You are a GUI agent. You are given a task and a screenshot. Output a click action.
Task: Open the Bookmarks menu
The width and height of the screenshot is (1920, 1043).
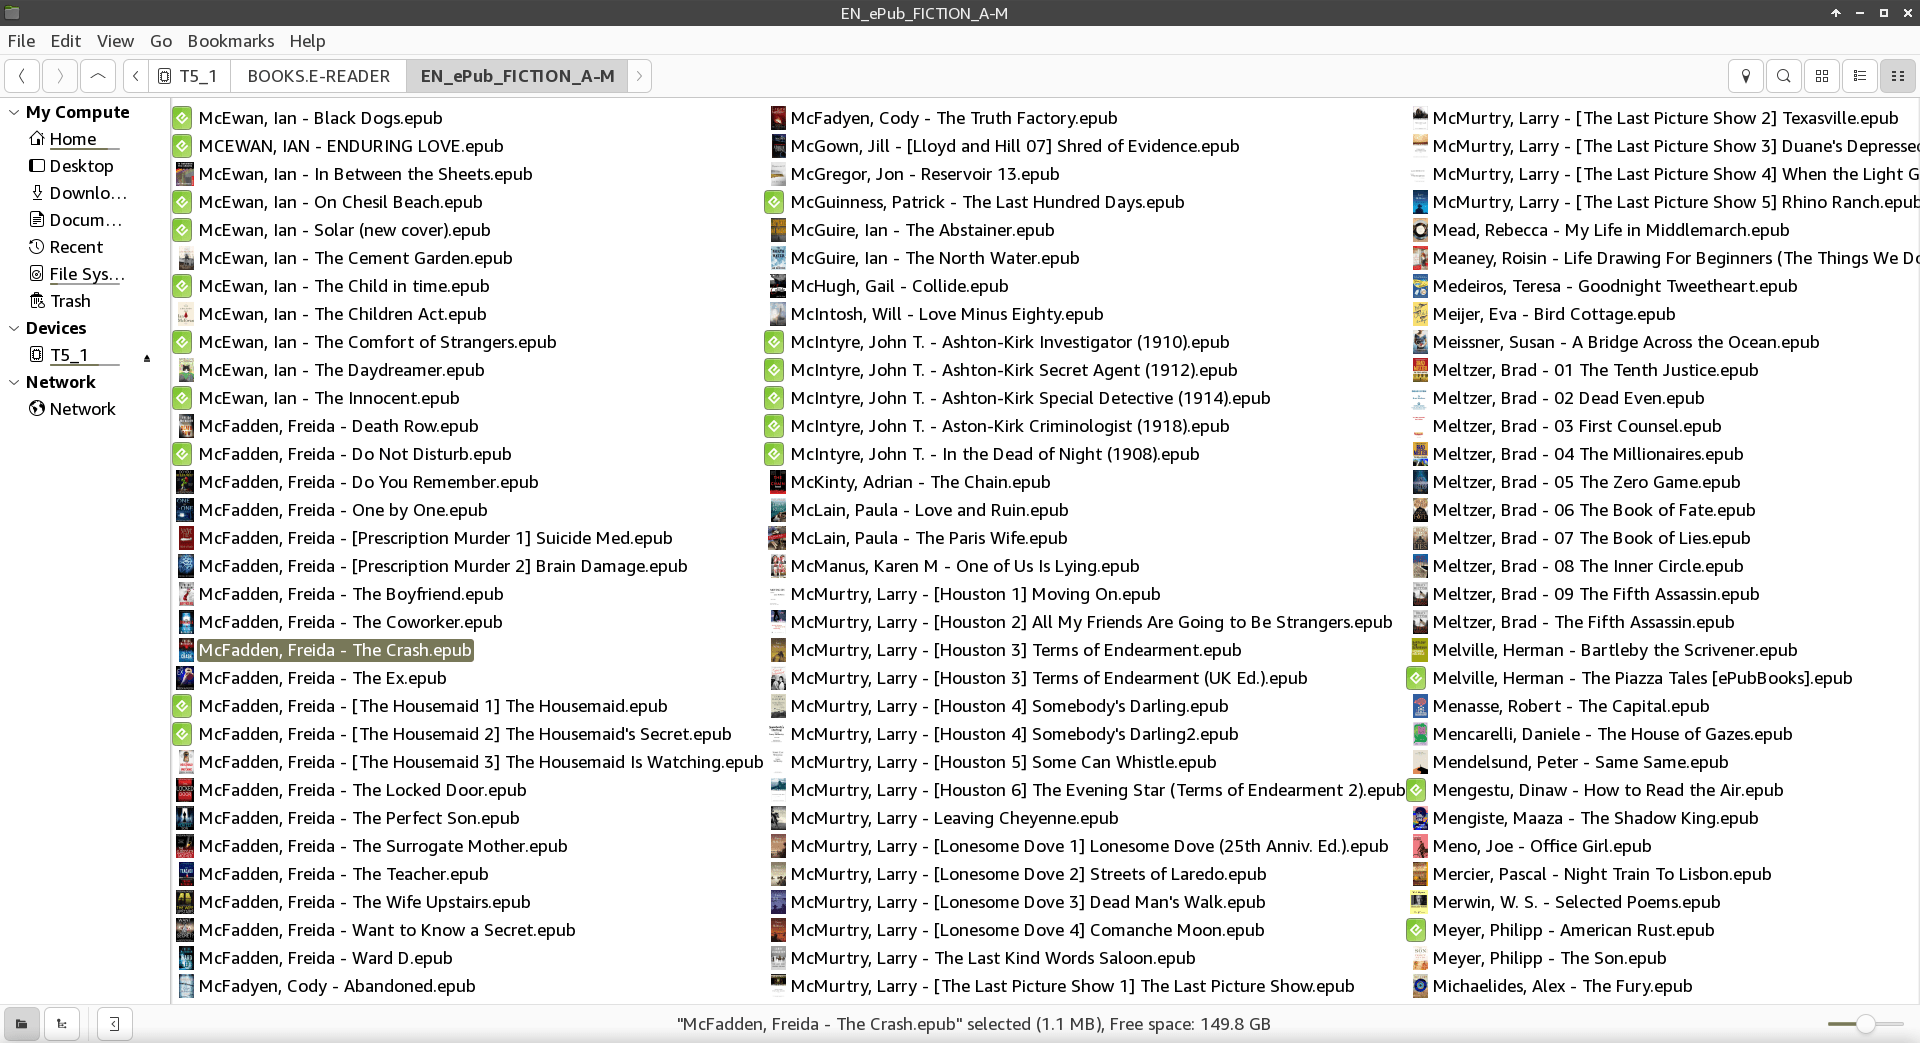230,41
